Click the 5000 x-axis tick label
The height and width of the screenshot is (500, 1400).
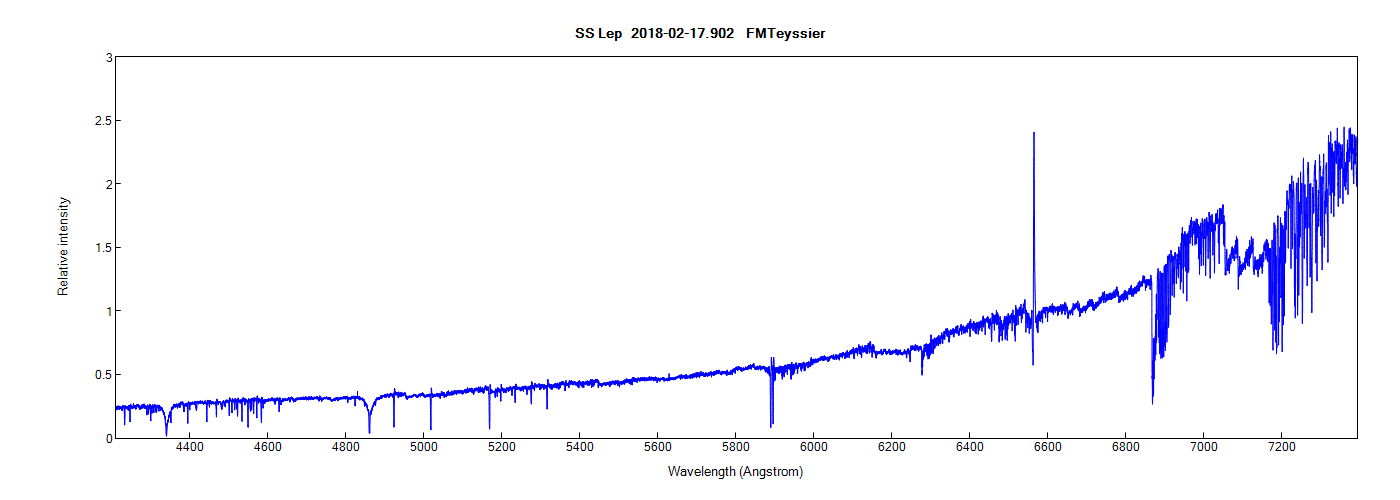coord(424,447)
